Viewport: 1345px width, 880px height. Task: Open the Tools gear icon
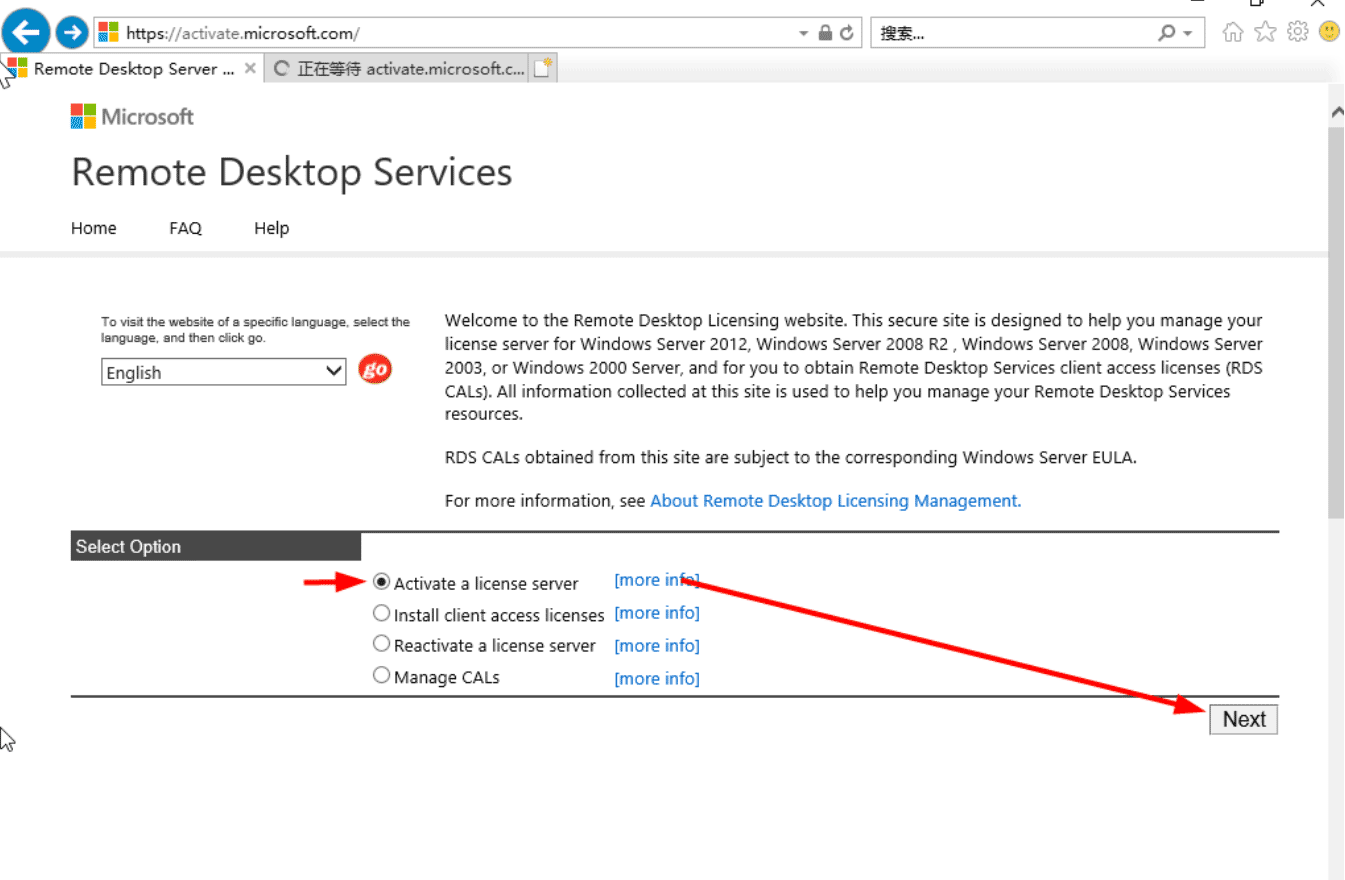click(1298, 32)
